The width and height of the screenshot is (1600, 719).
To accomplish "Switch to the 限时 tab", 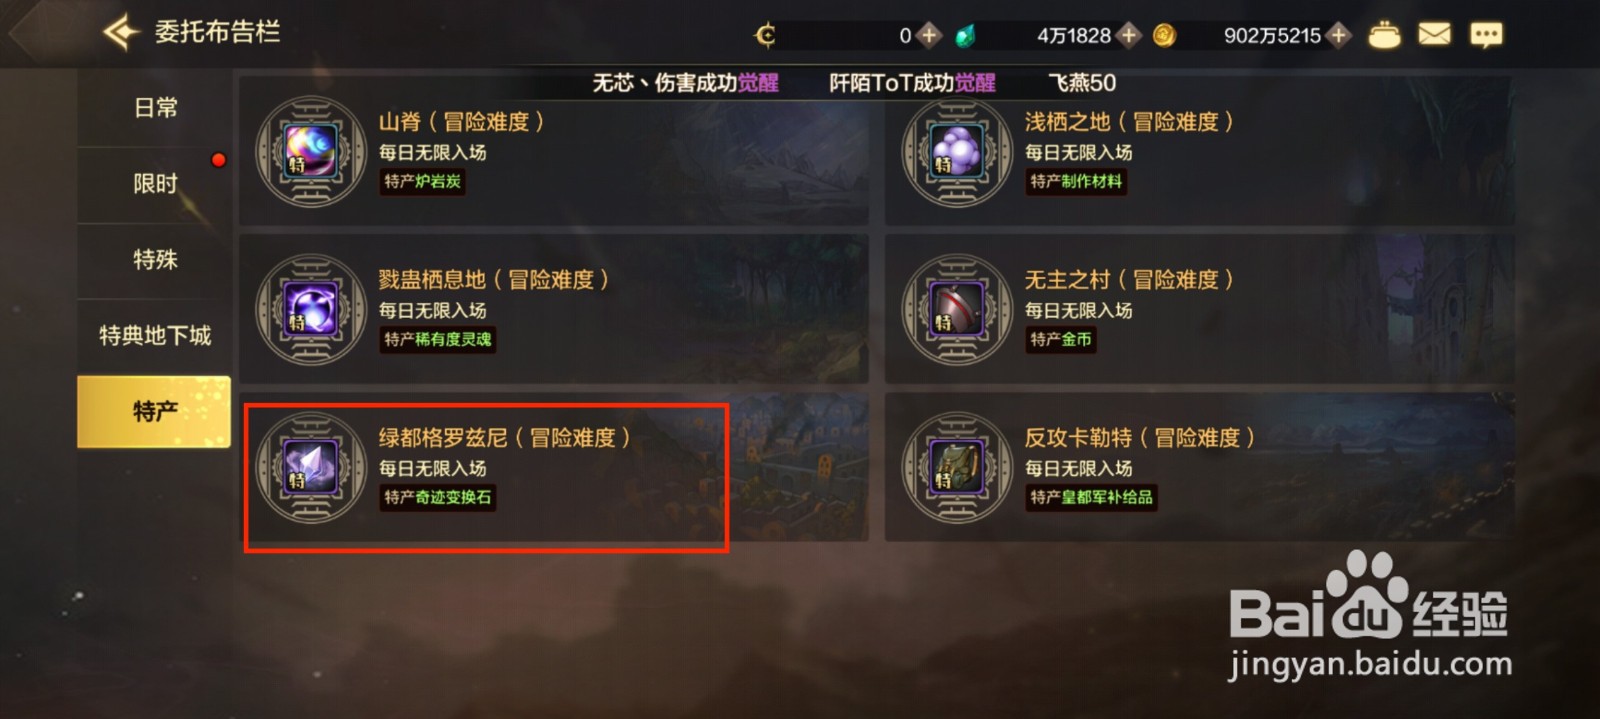I will pyautogui.click(x=155, y=184).
